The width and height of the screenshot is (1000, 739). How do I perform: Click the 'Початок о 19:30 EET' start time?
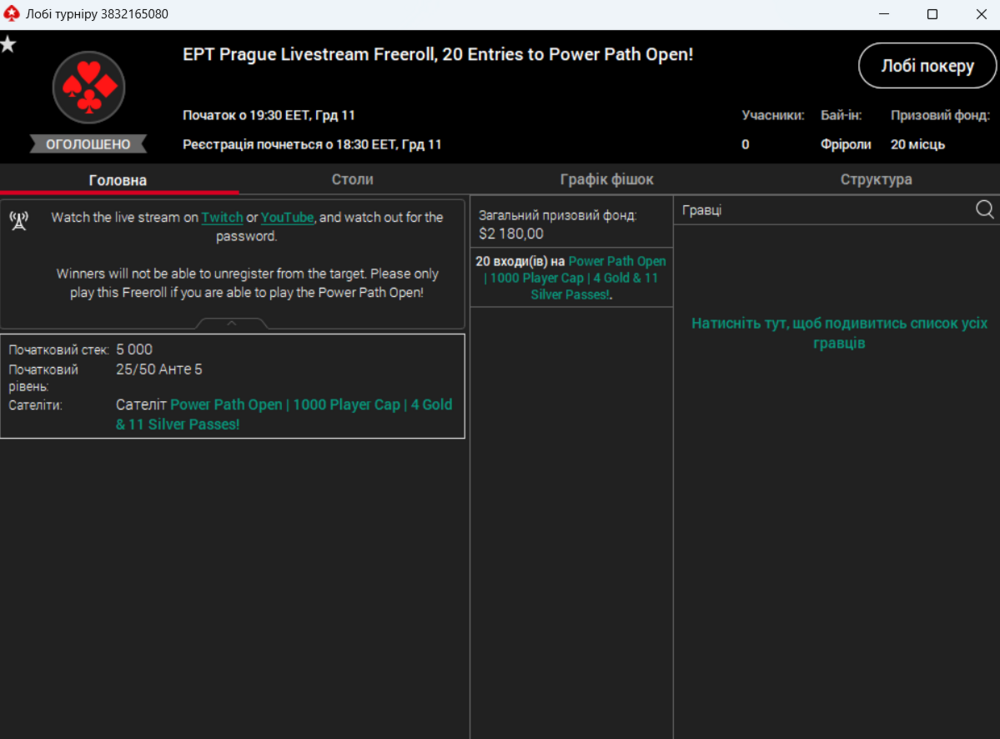(x=268, y=115)
